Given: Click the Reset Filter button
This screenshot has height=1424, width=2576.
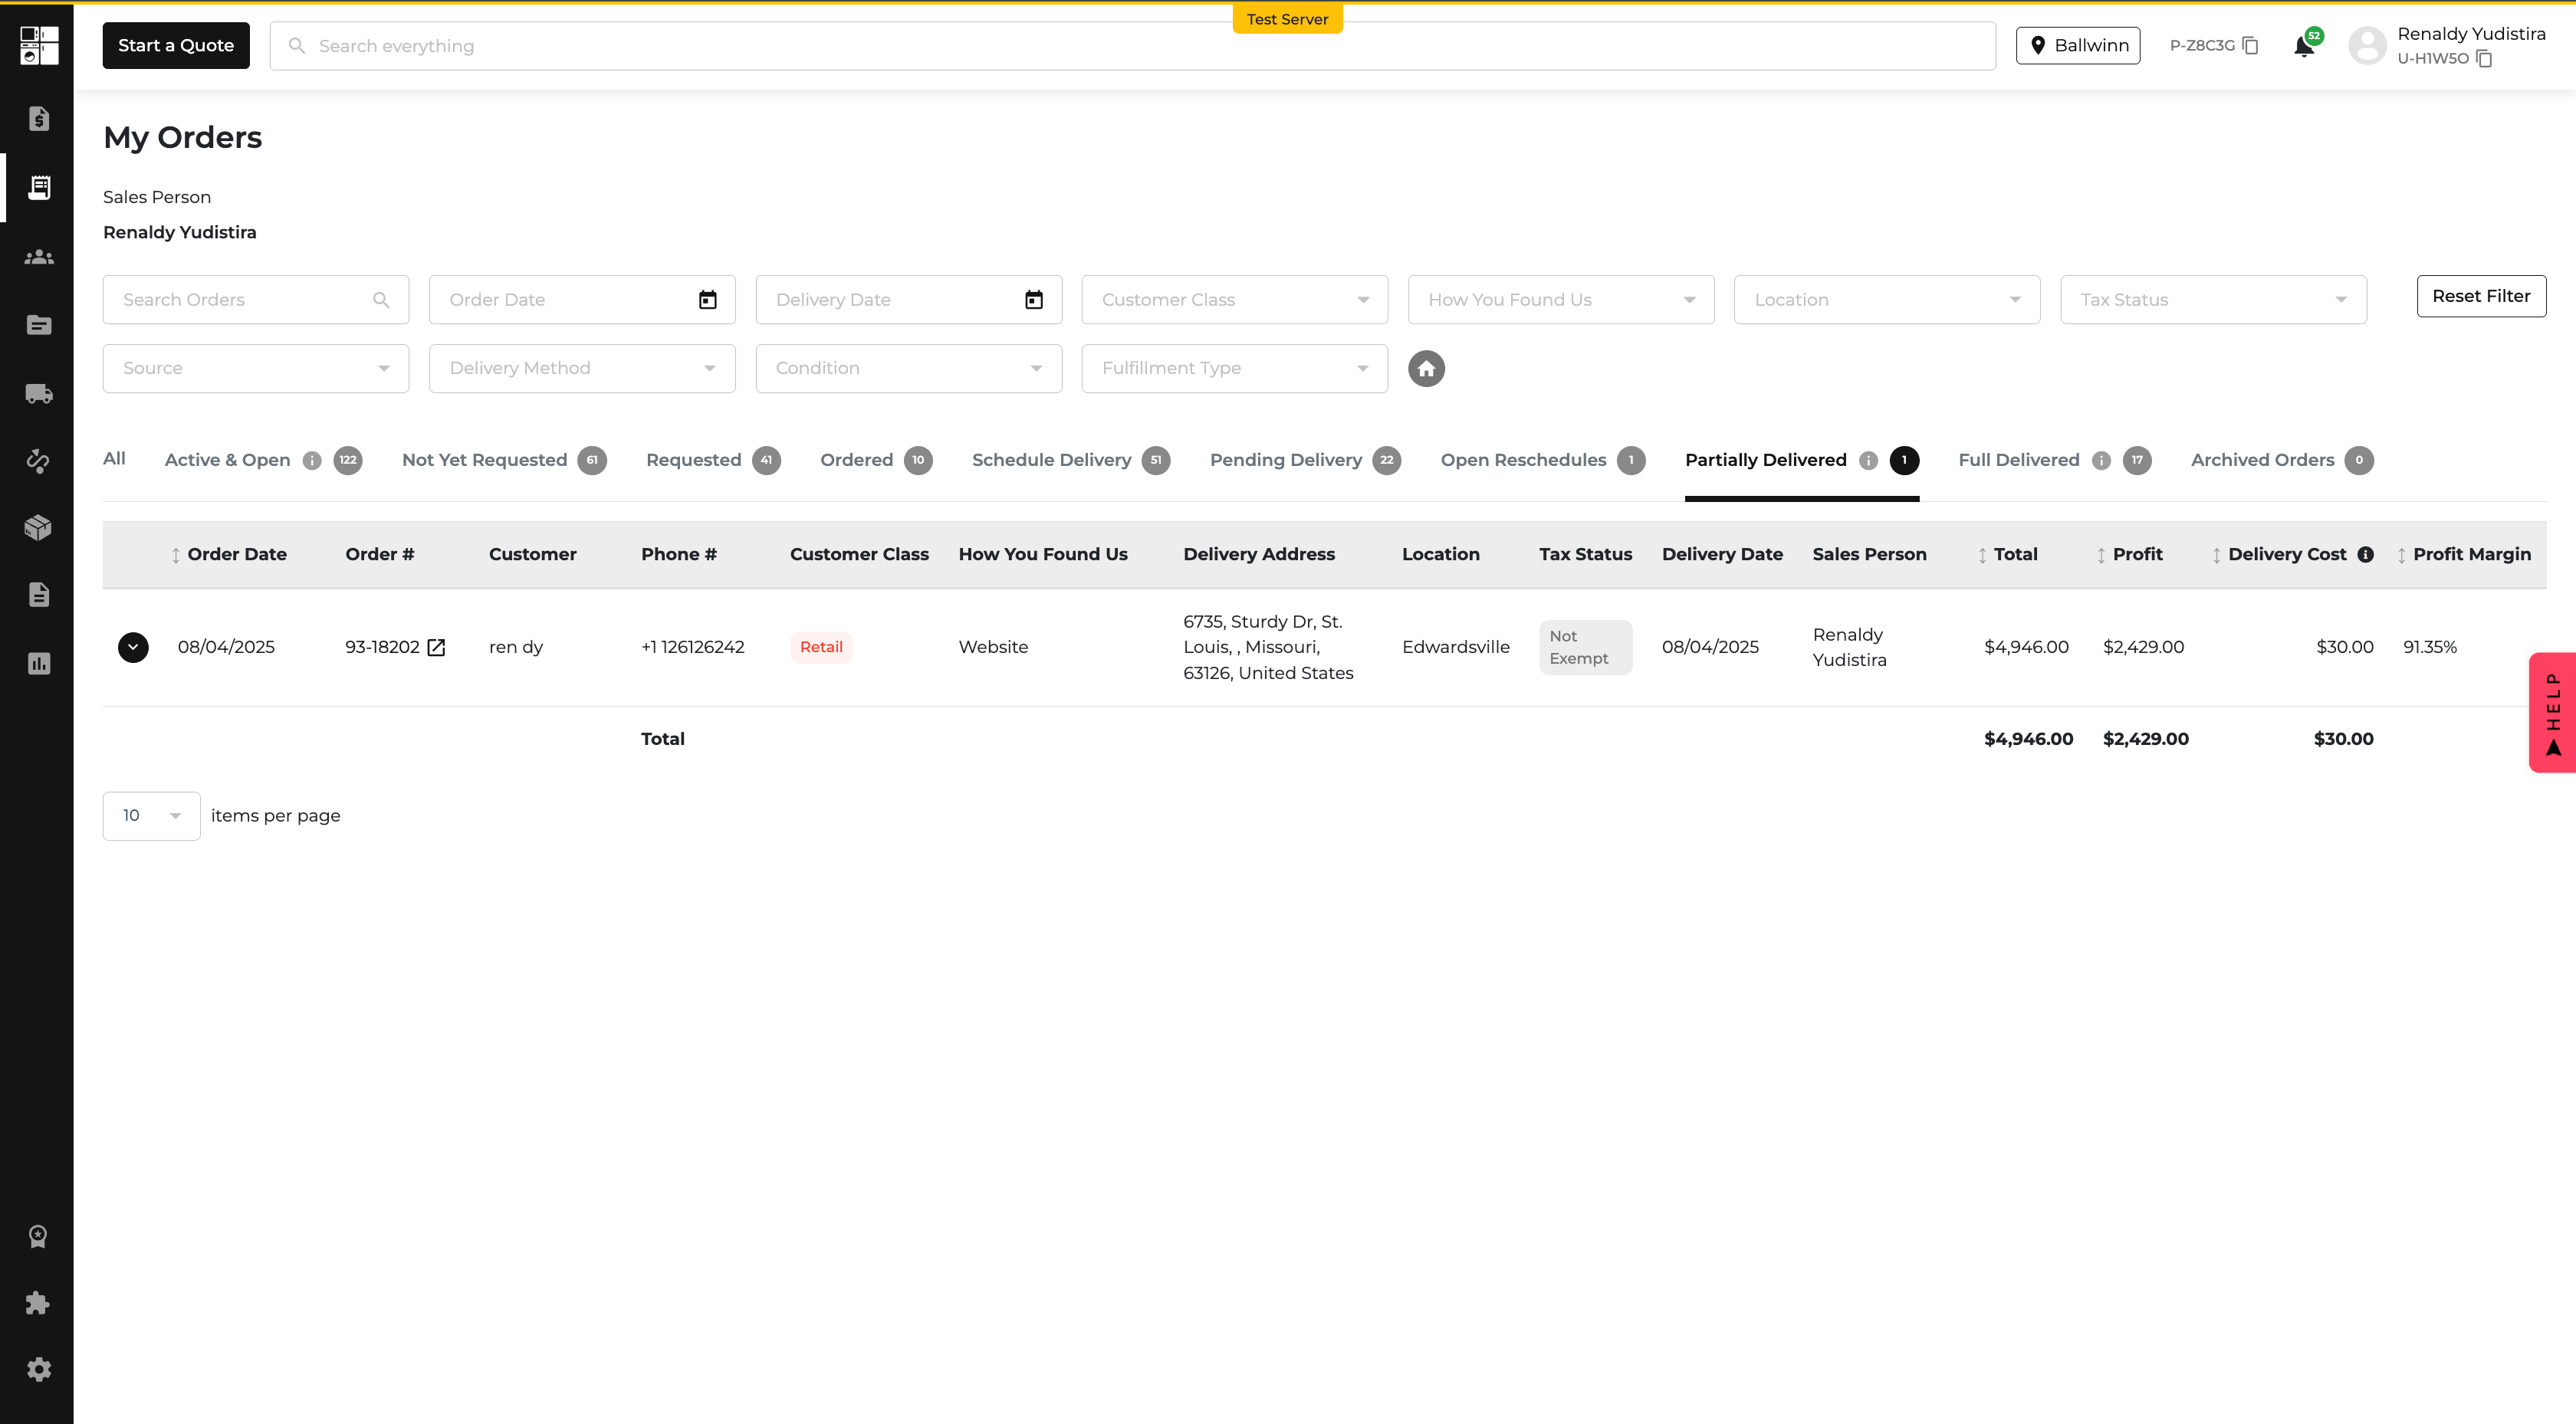Looking at the screenshot, I should pyautogui.click(x=2480, y=296).
